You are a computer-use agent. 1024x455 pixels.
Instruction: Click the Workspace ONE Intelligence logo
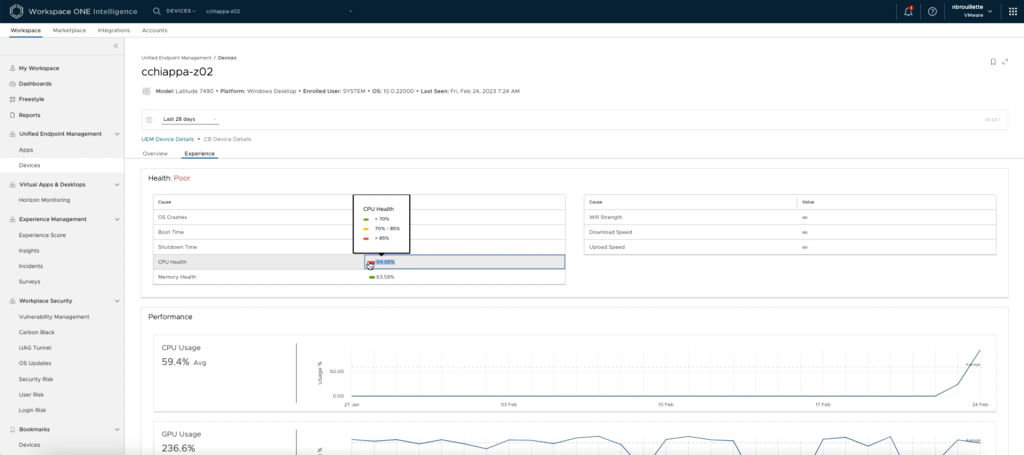coord(16,12)
